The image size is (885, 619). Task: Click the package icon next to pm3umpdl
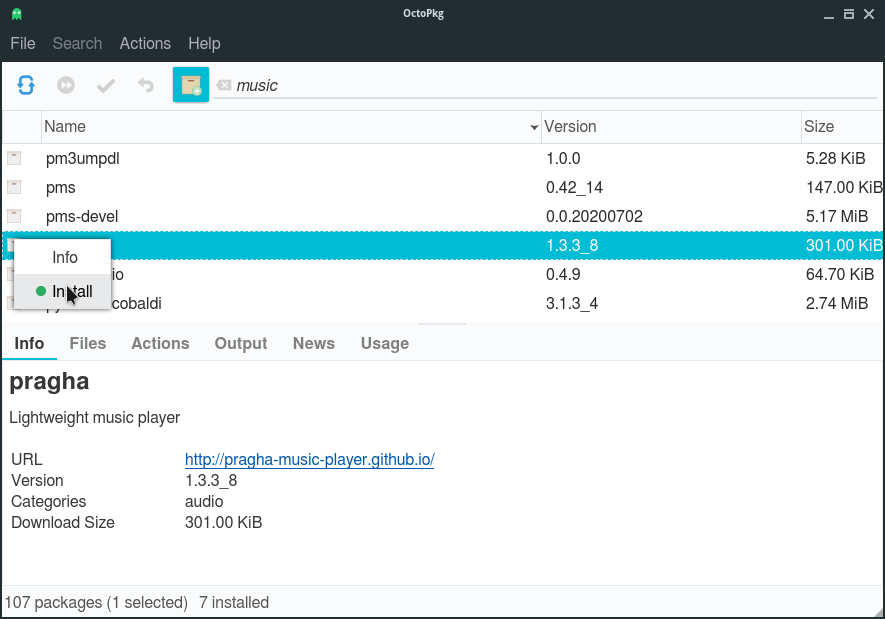[14, 159]
